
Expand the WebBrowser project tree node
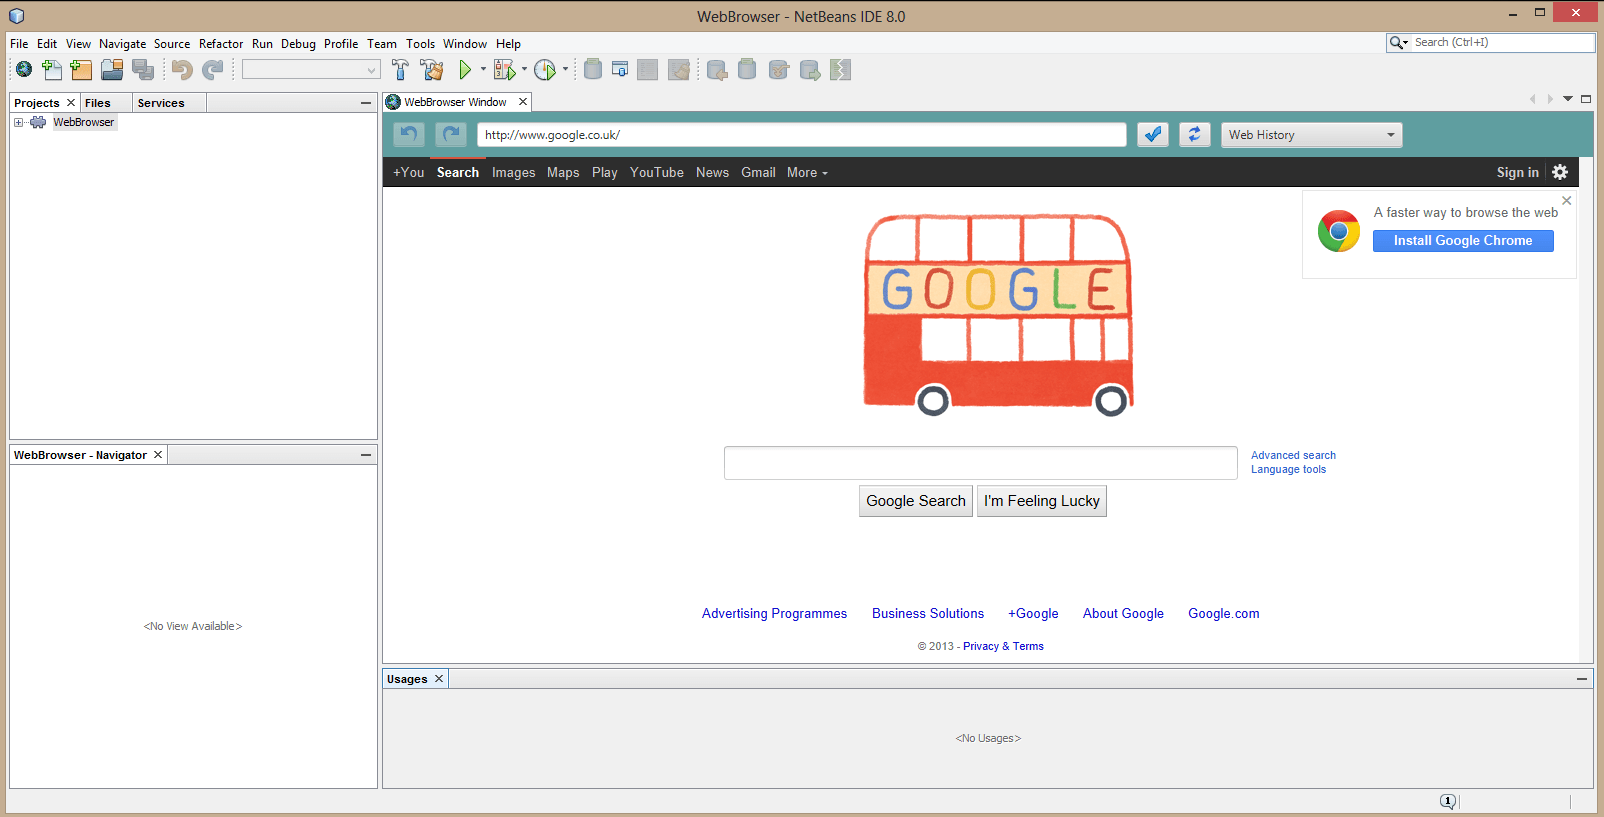point(18,122)
